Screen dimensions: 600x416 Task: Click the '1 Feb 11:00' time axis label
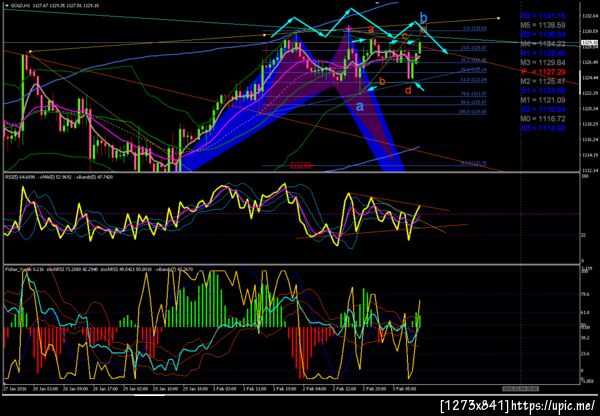[x=255, y=389]
